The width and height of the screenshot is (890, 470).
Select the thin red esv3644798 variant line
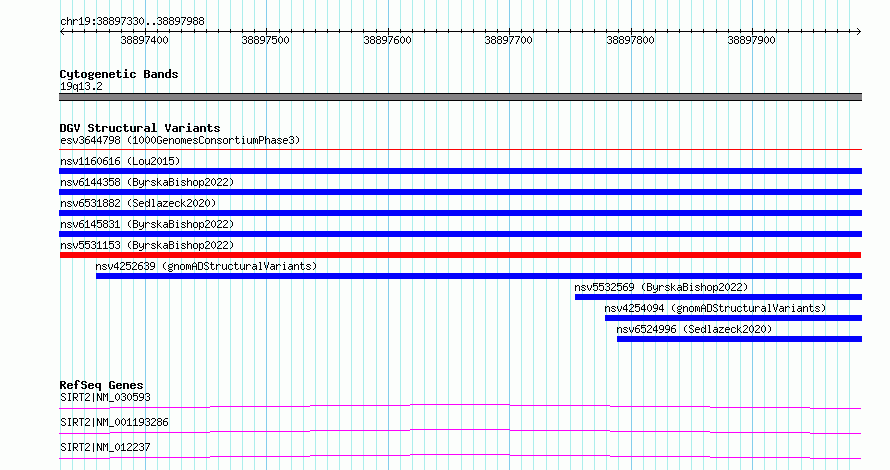click(x=460, y=150)
